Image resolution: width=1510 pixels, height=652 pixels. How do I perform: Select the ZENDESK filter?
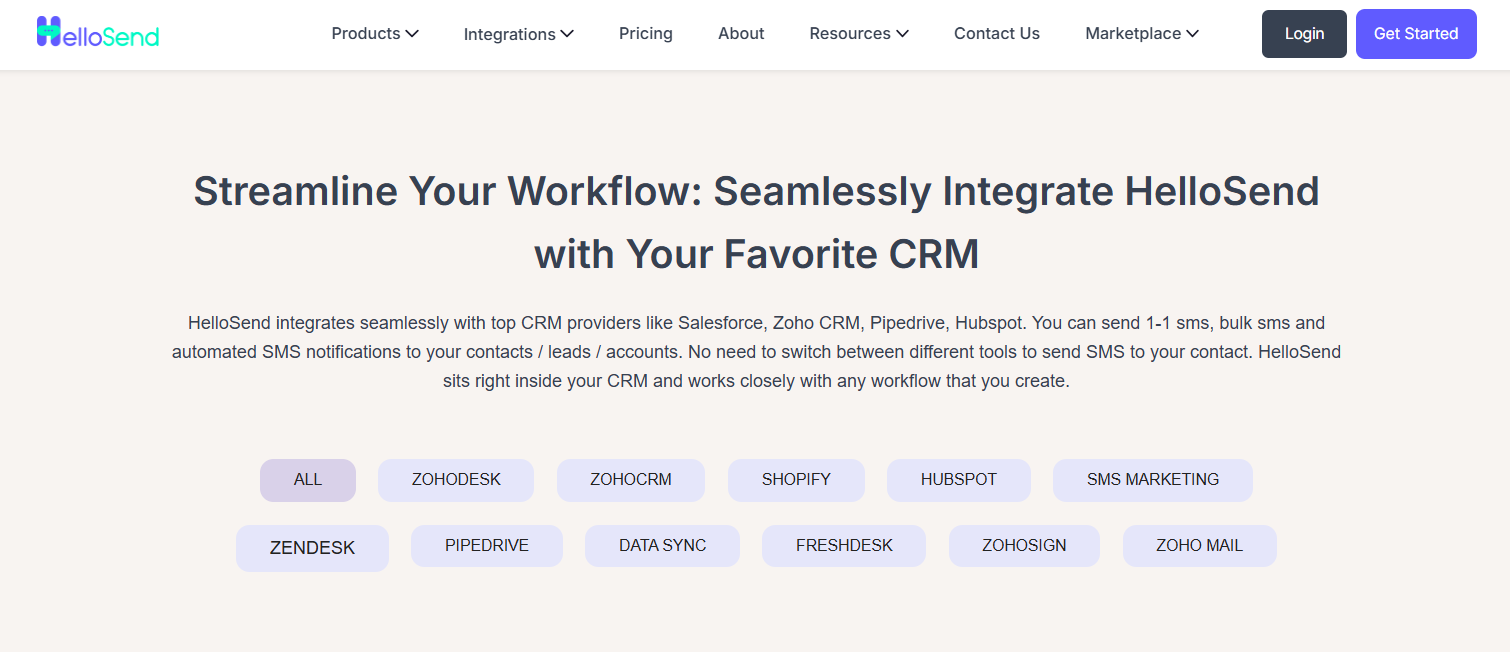(312, 548)
